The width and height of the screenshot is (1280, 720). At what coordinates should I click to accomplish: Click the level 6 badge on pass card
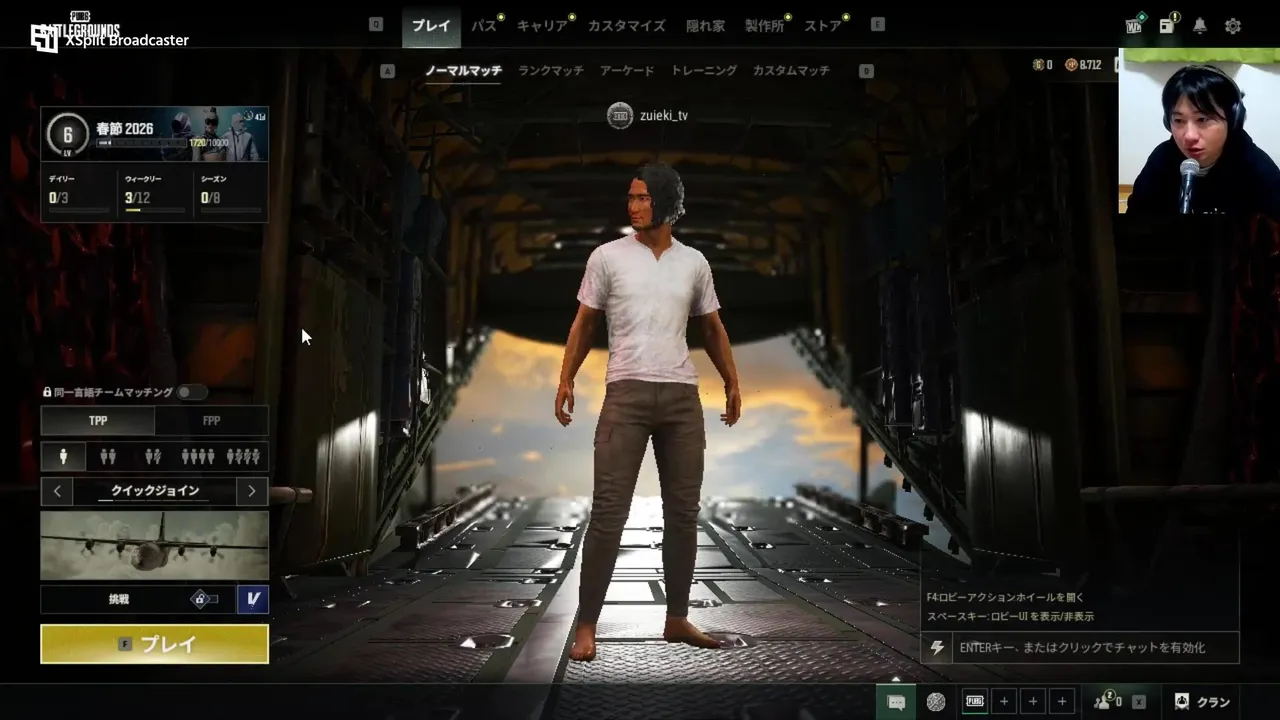(68, 134)
